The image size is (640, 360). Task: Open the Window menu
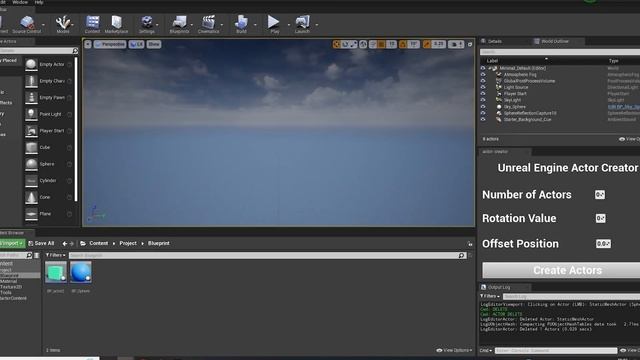(20, 2)
